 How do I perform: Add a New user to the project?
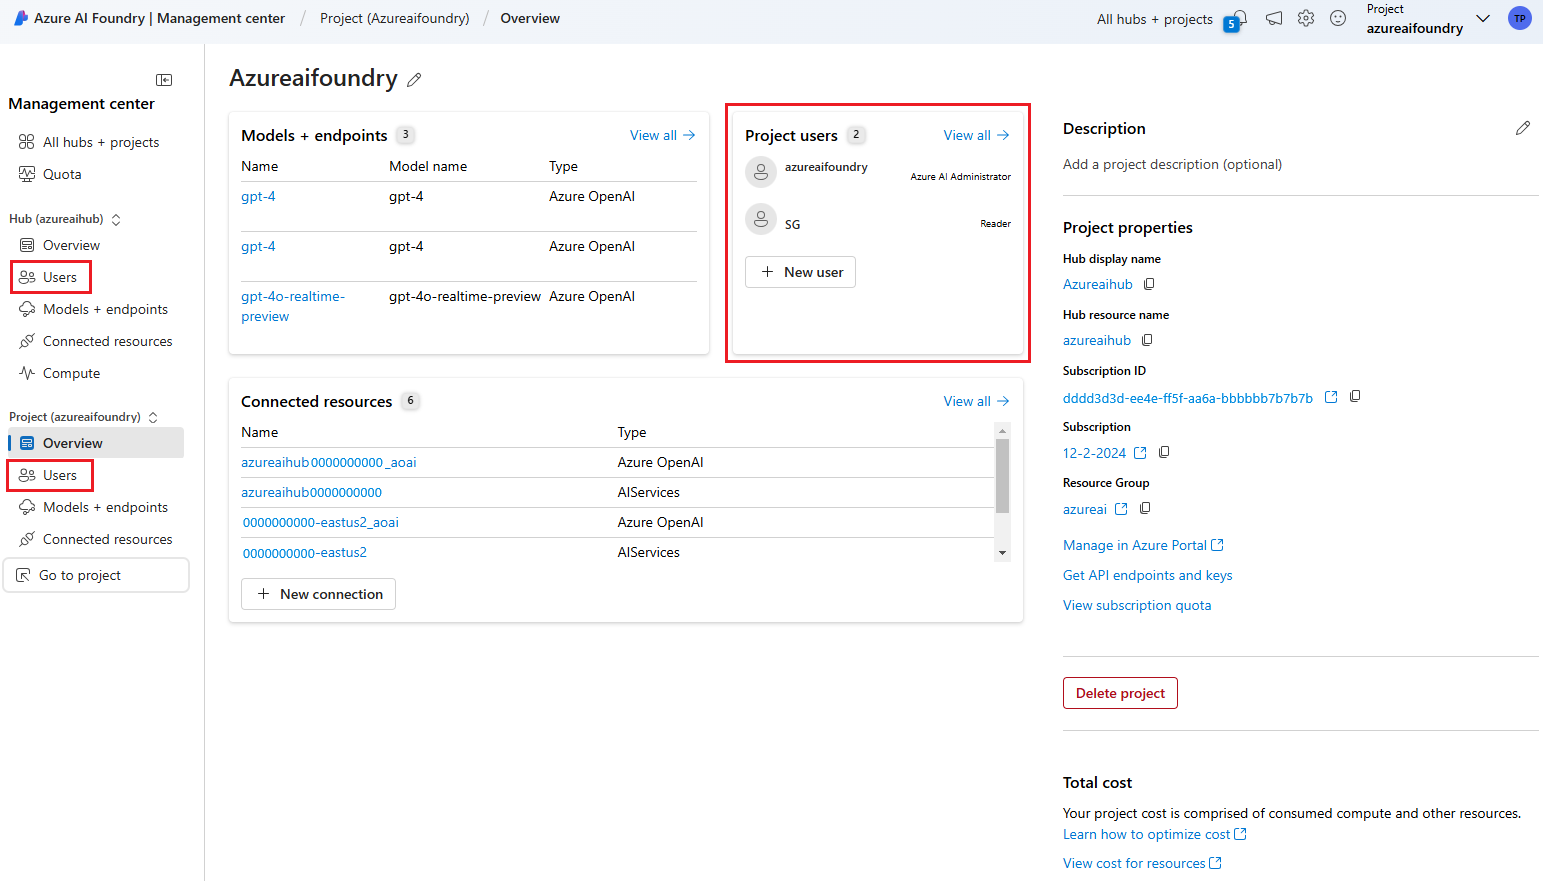800,272
